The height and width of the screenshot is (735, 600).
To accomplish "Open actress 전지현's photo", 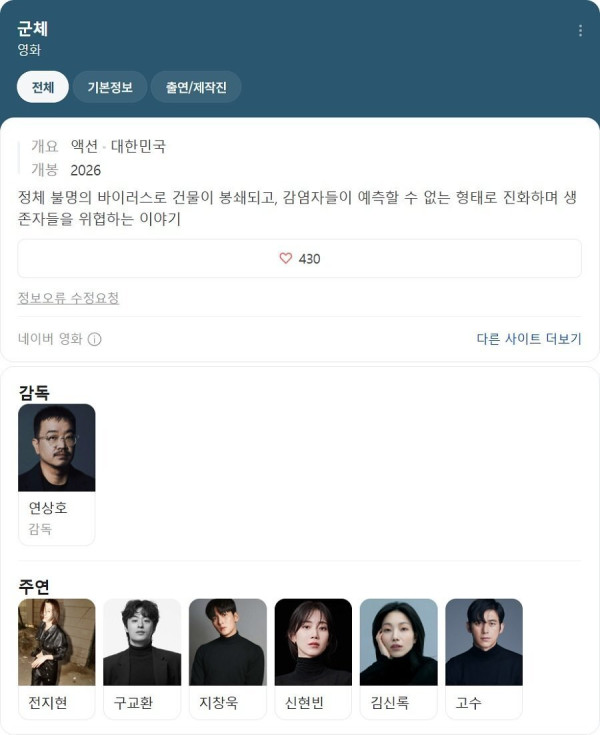I will 57,642.
